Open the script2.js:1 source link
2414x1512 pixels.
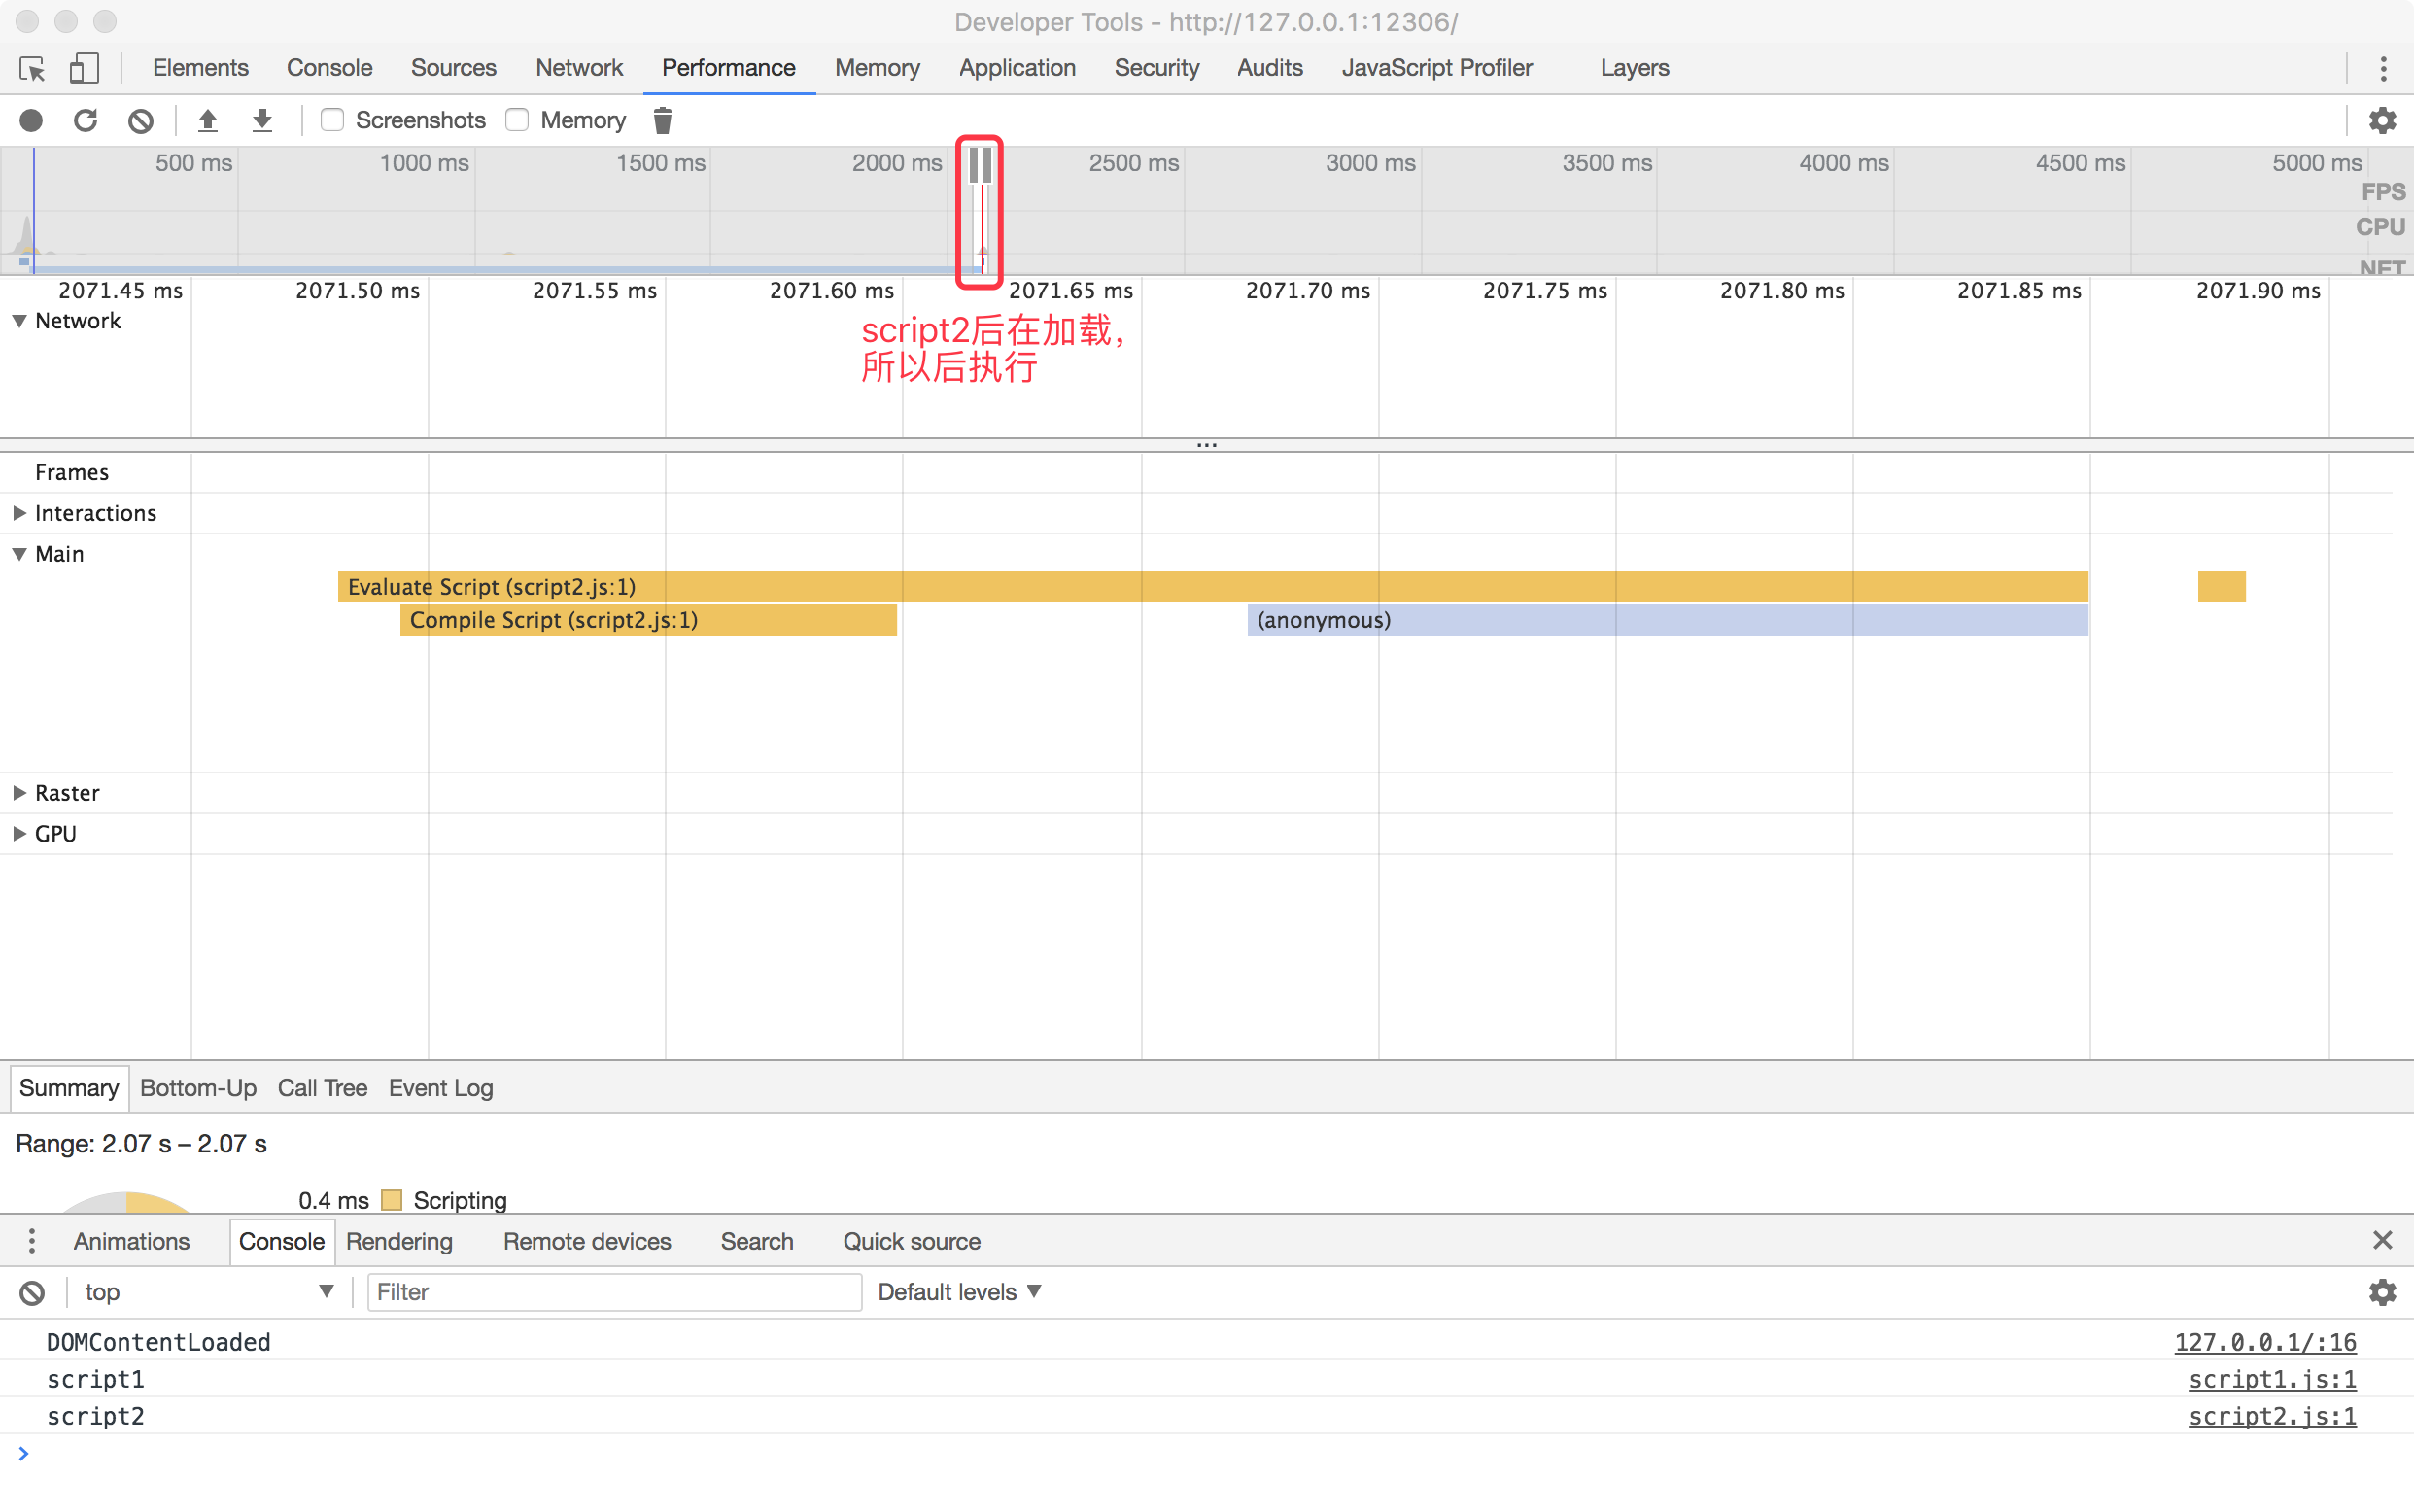[2271, 1416]
